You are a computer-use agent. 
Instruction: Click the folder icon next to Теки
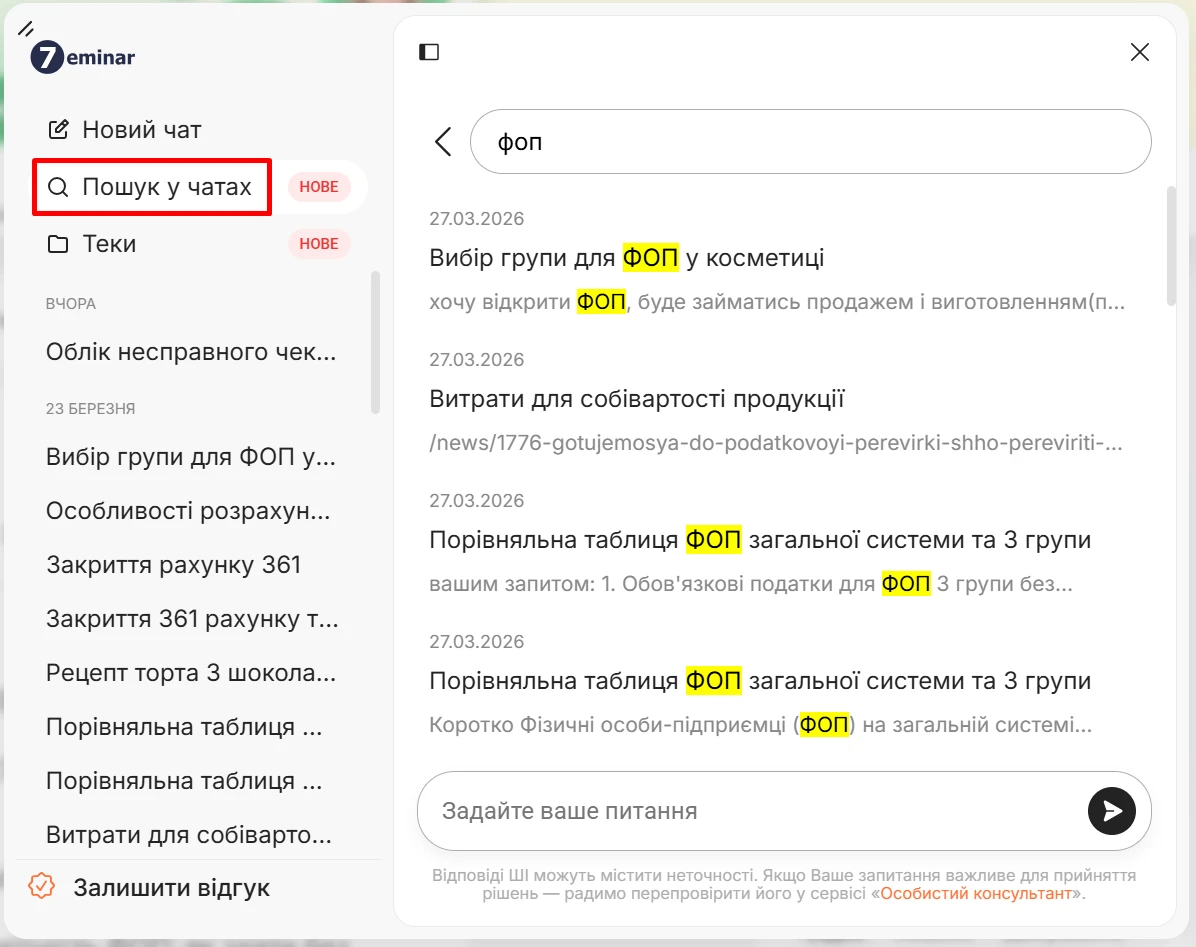coord(59,244)
